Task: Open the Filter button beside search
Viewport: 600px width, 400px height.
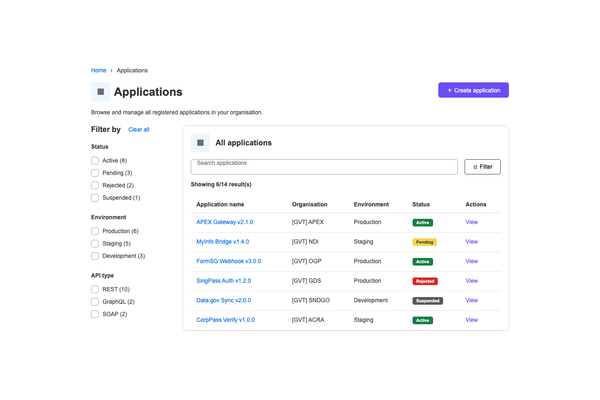Action: (482, 167)
